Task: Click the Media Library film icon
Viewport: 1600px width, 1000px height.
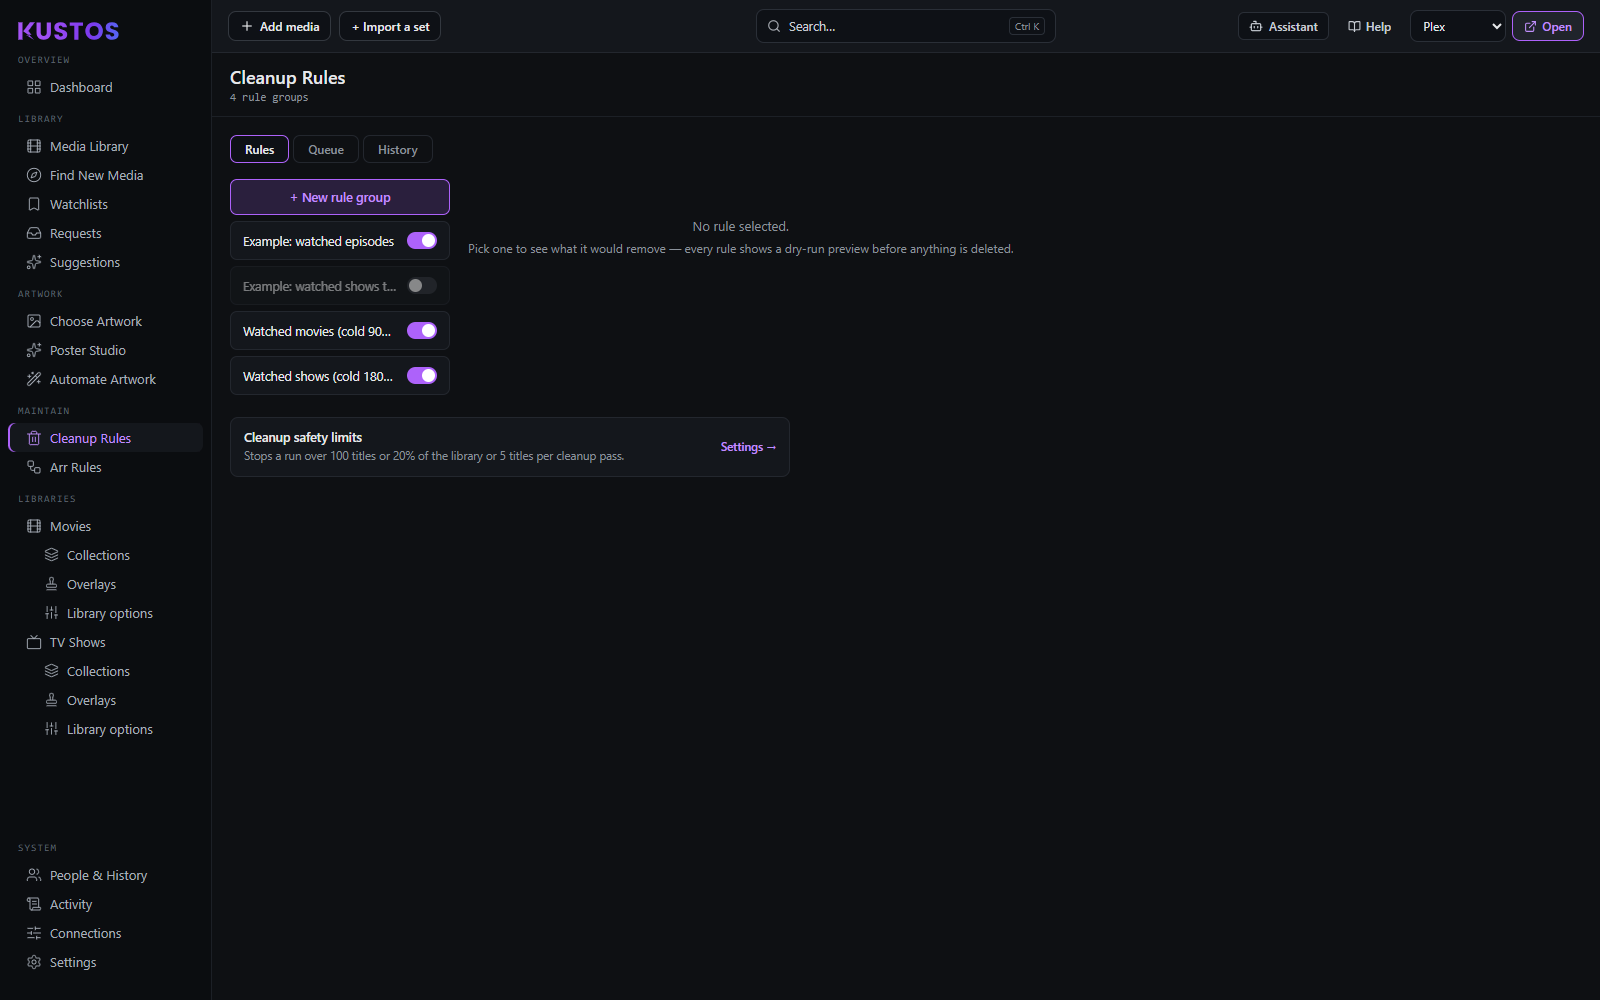Action: pos(34,146)
